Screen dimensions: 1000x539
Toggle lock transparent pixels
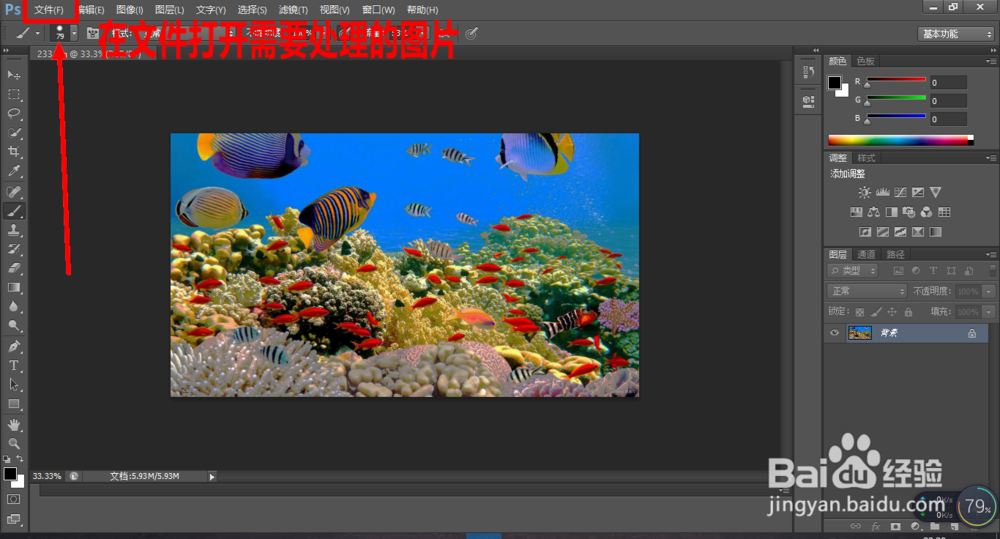click(860, 312)
